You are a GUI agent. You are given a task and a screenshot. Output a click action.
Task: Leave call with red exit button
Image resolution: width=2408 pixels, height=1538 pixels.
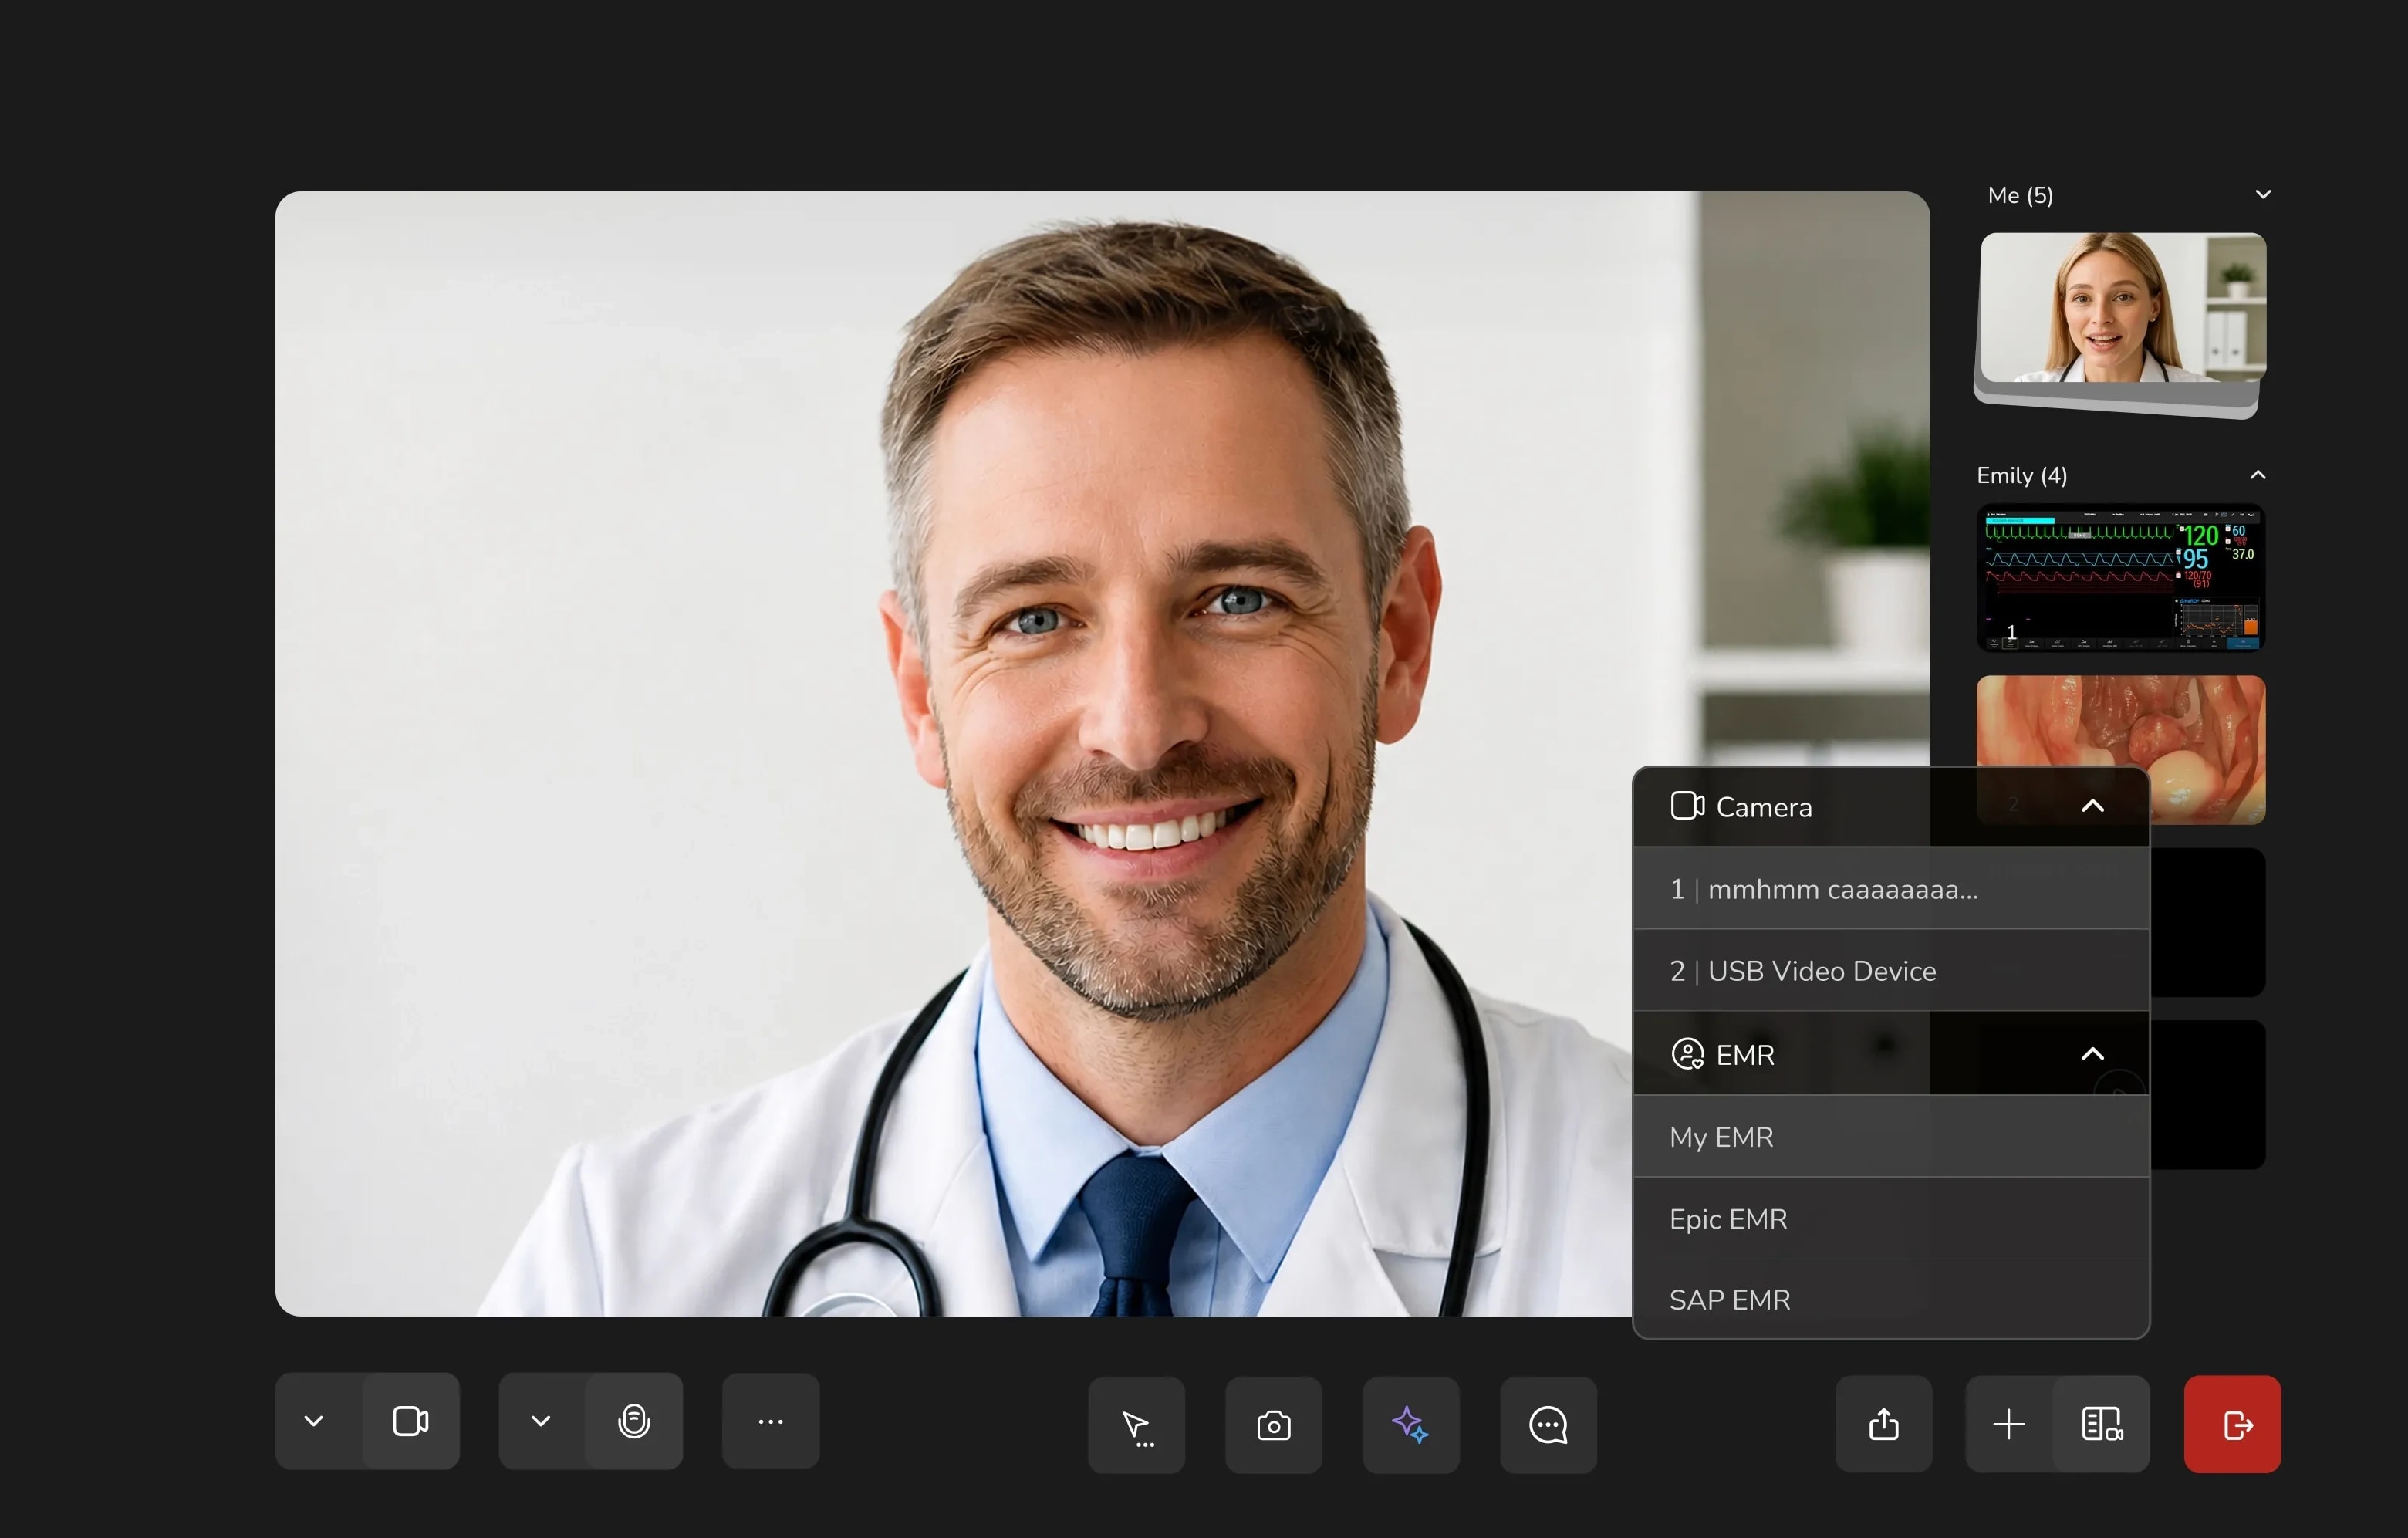(x=2233, y=1424)
